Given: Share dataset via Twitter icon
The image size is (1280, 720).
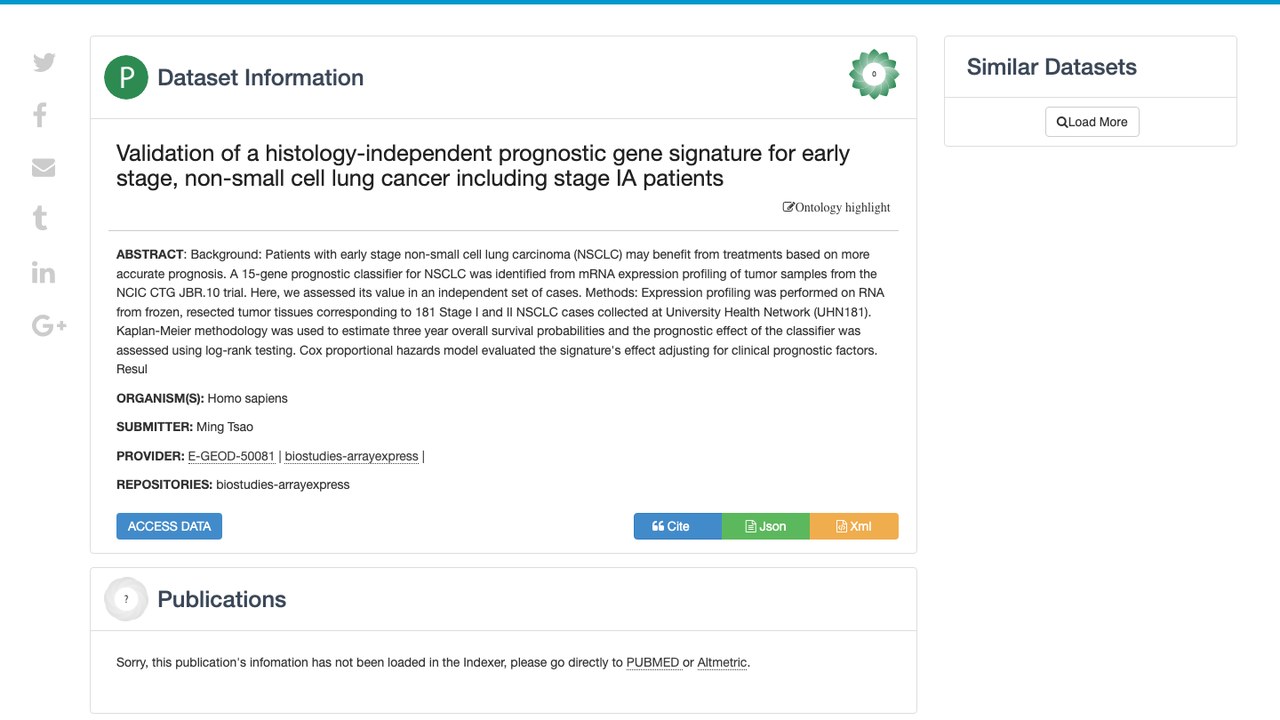Looking at the screenshot, I should (x=44, y=62).
